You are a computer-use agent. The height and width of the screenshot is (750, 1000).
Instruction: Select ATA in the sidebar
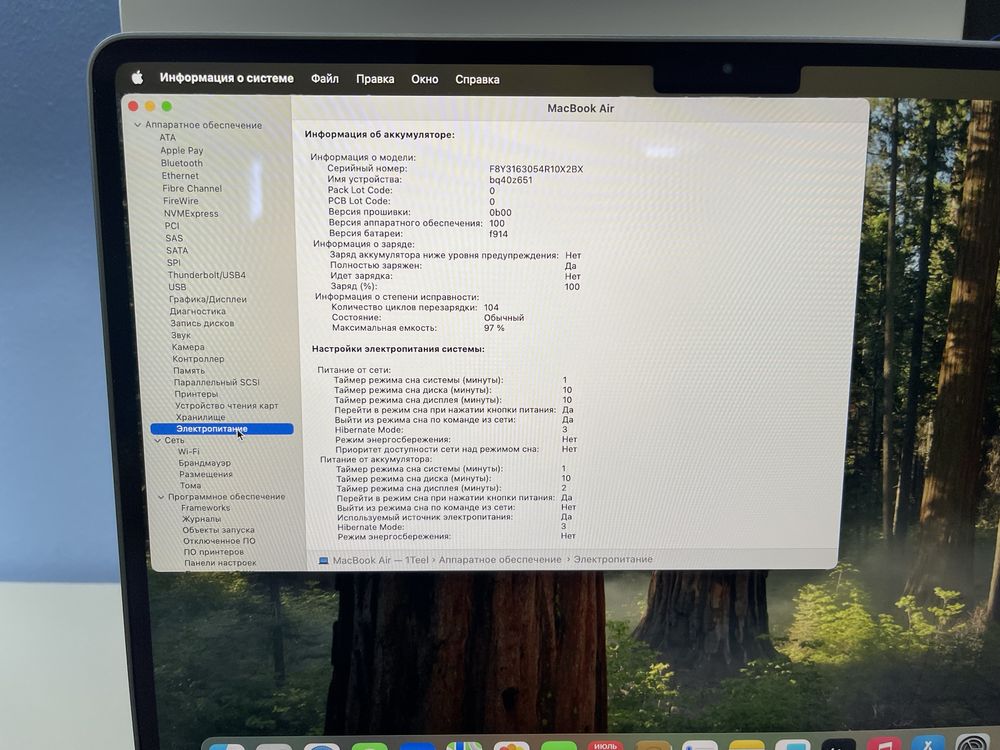pos(167,137)
